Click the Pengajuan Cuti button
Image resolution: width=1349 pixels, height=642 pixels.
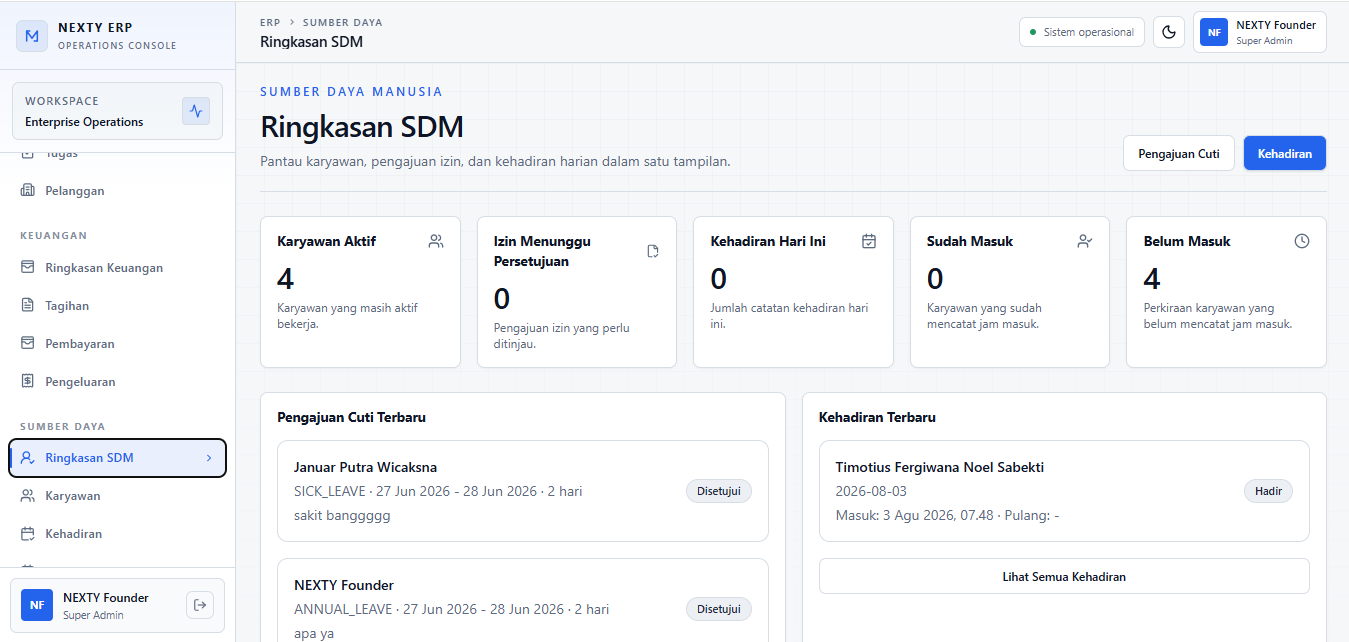1179,153
